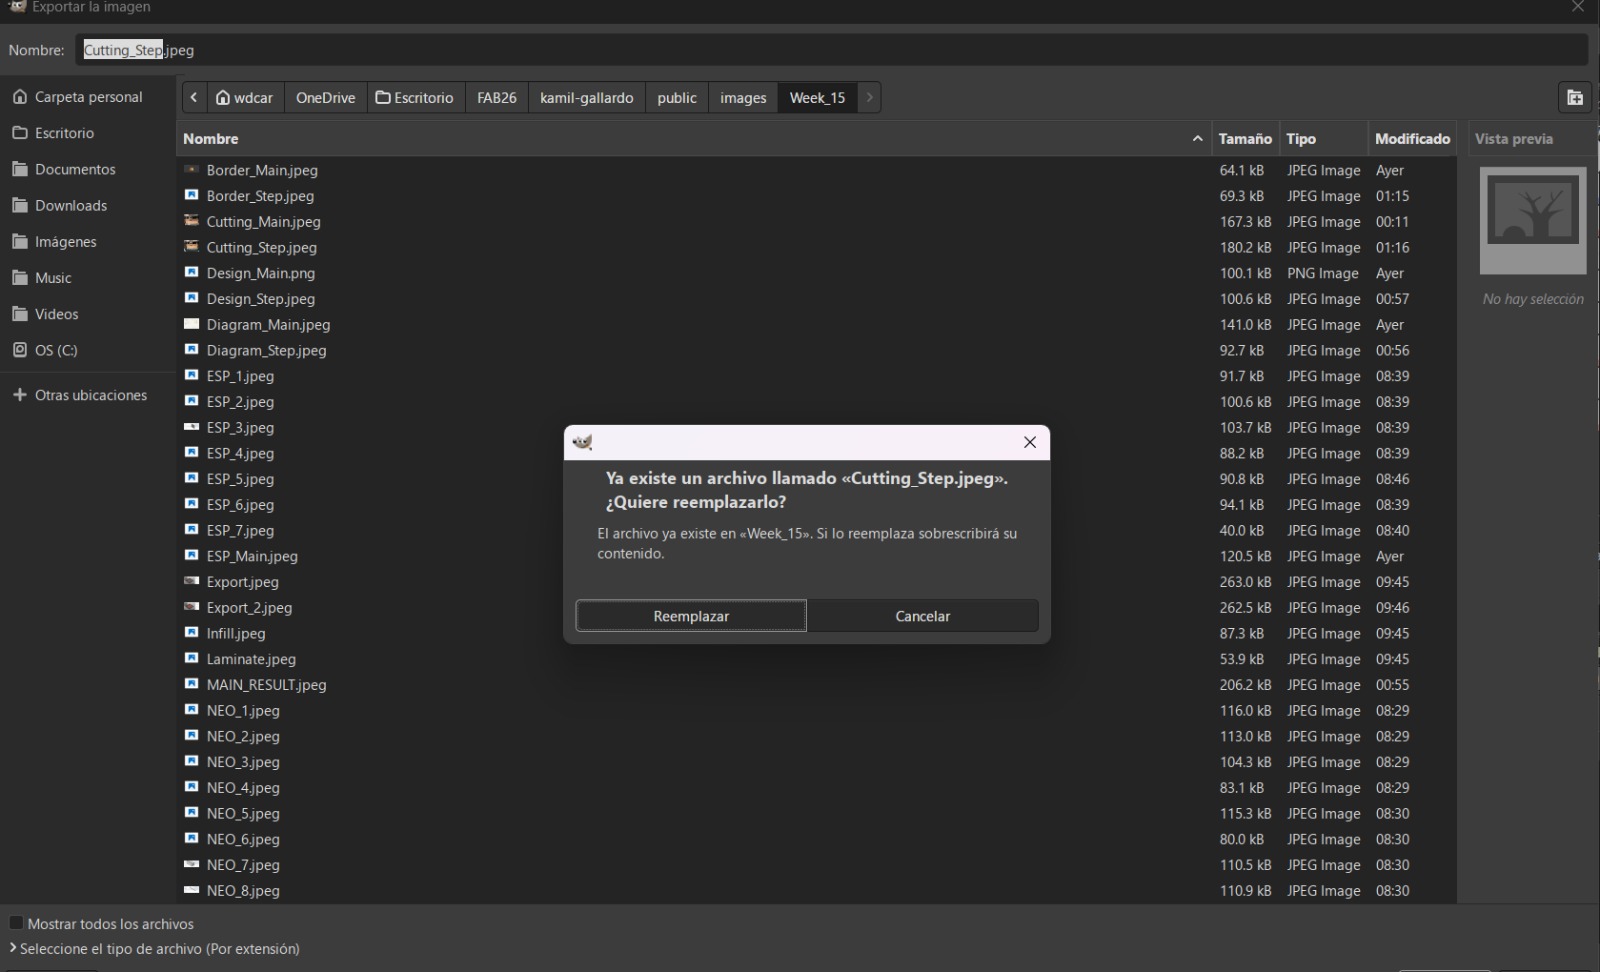The width and height of the screenshot is (1600, 972).
Task: Close the replace confirmation dialog
Action: point(1029,442)
